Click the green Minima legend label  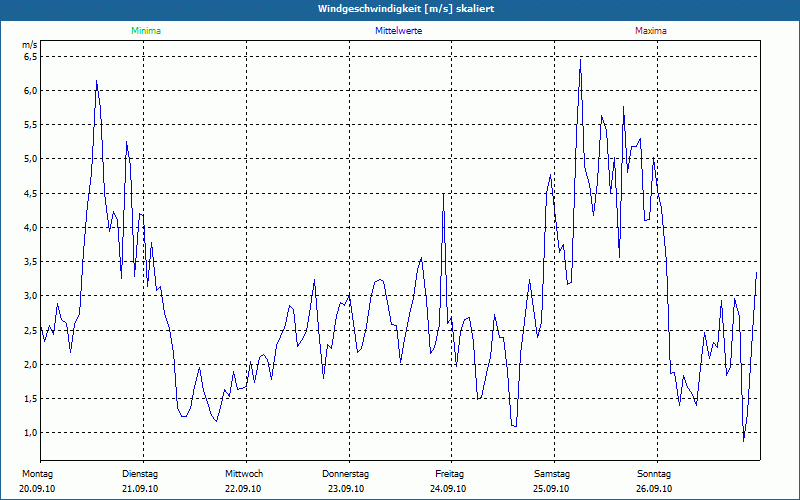coord(146,31)
